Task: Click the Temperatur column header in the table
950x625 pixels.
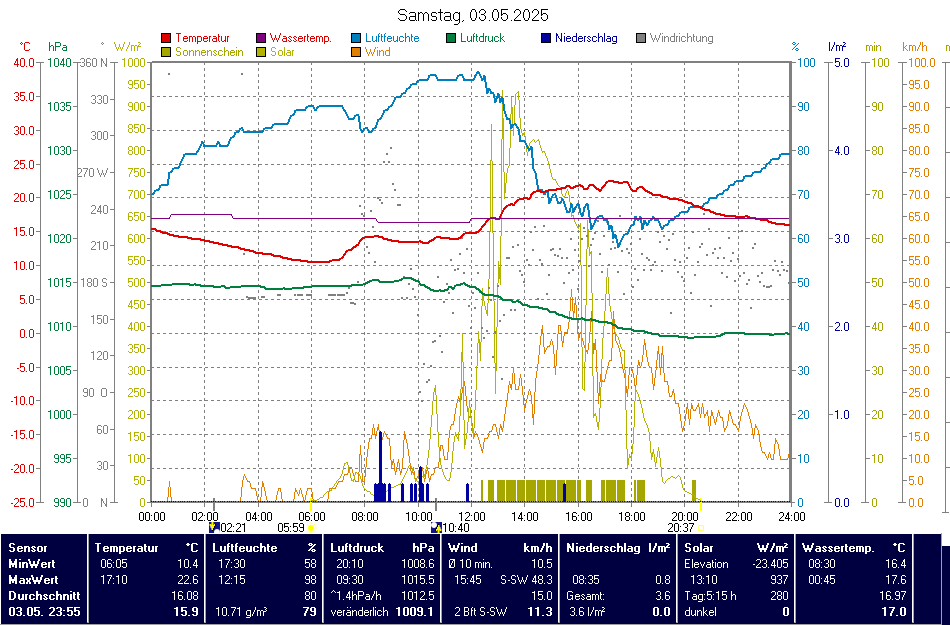Action: click(126, 547)
